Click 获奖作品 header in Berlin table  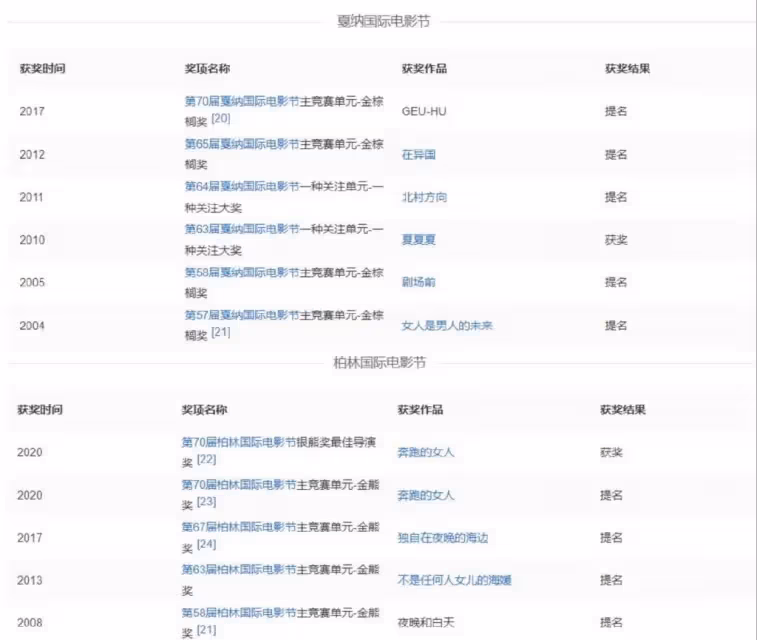pos(421,410)
